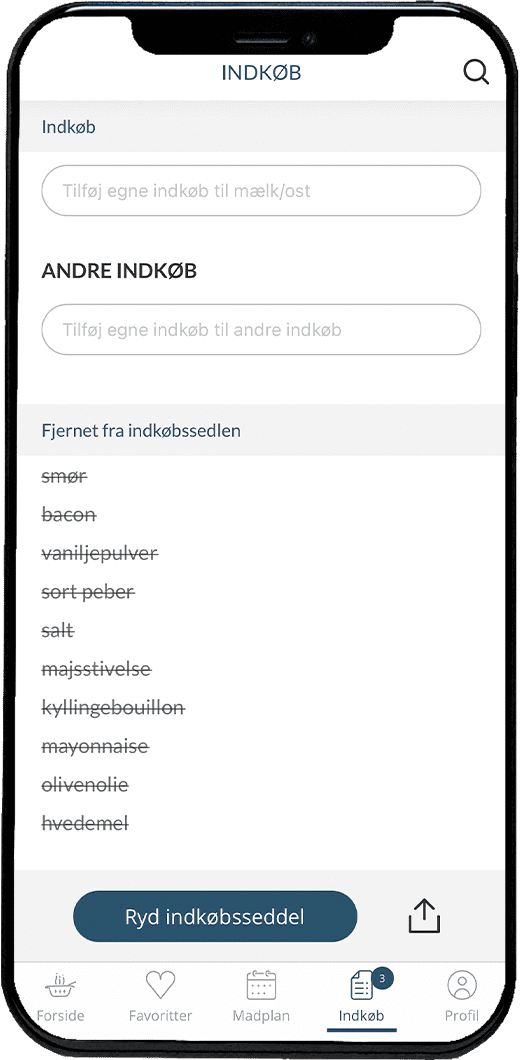
Task: Open search with the magnifier icon
Action: pyautogui.click(x=476, y=72)
